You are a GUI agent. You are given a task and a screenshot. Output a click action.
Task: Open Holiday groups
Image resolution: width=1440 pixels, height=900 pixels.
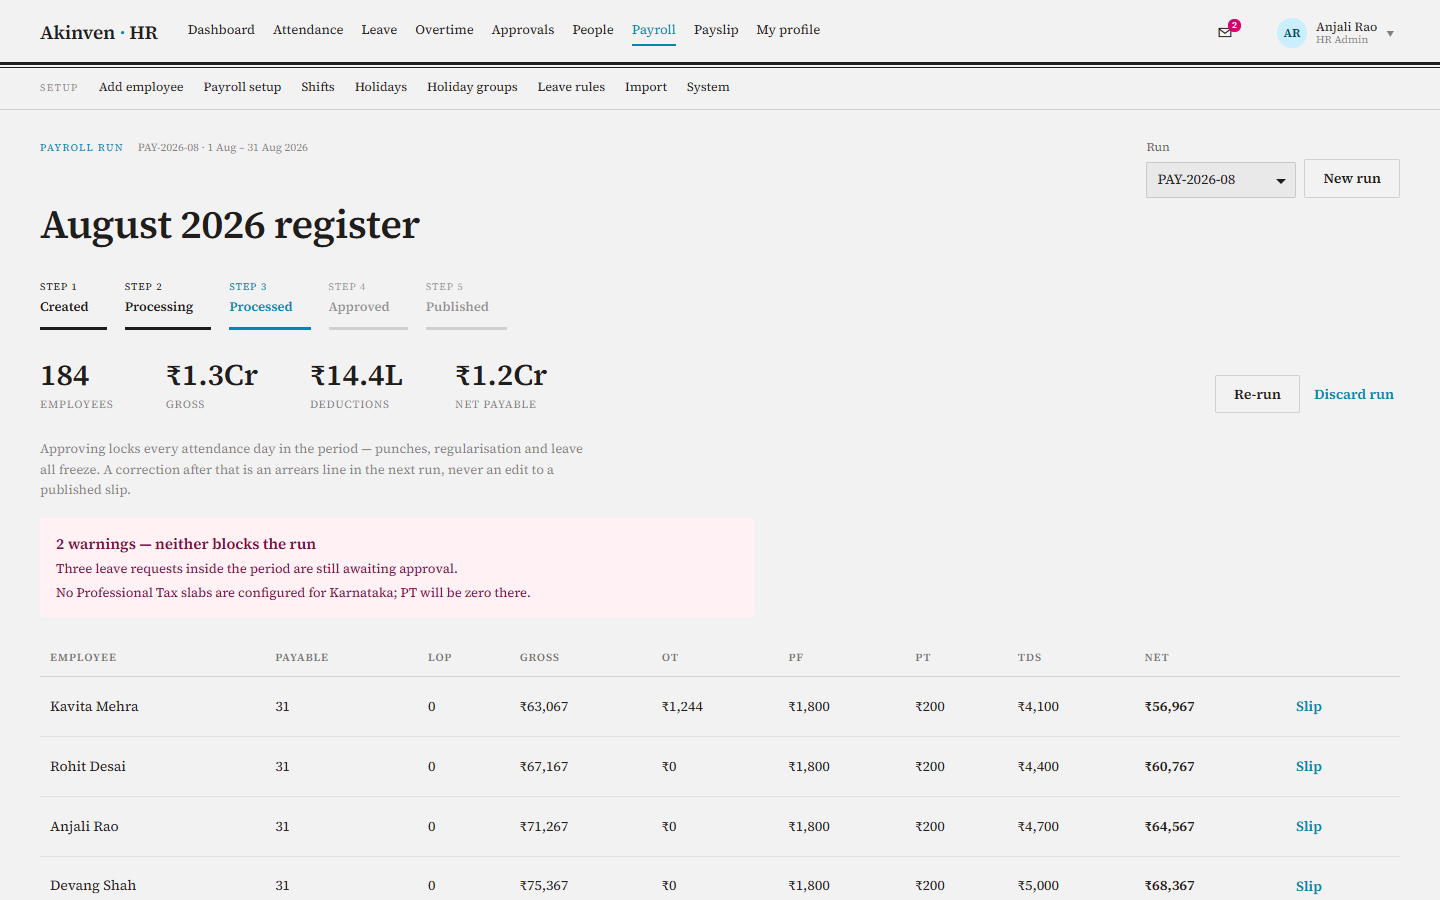click(472, 87)
